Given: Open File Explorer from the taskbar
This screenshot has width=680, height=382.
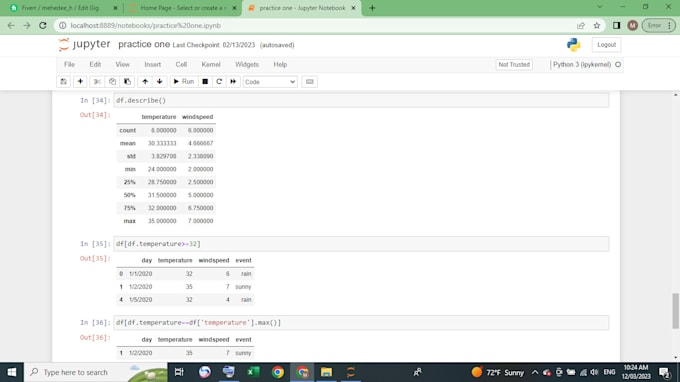Looking at the screenshot, I should tap(326, 372).
